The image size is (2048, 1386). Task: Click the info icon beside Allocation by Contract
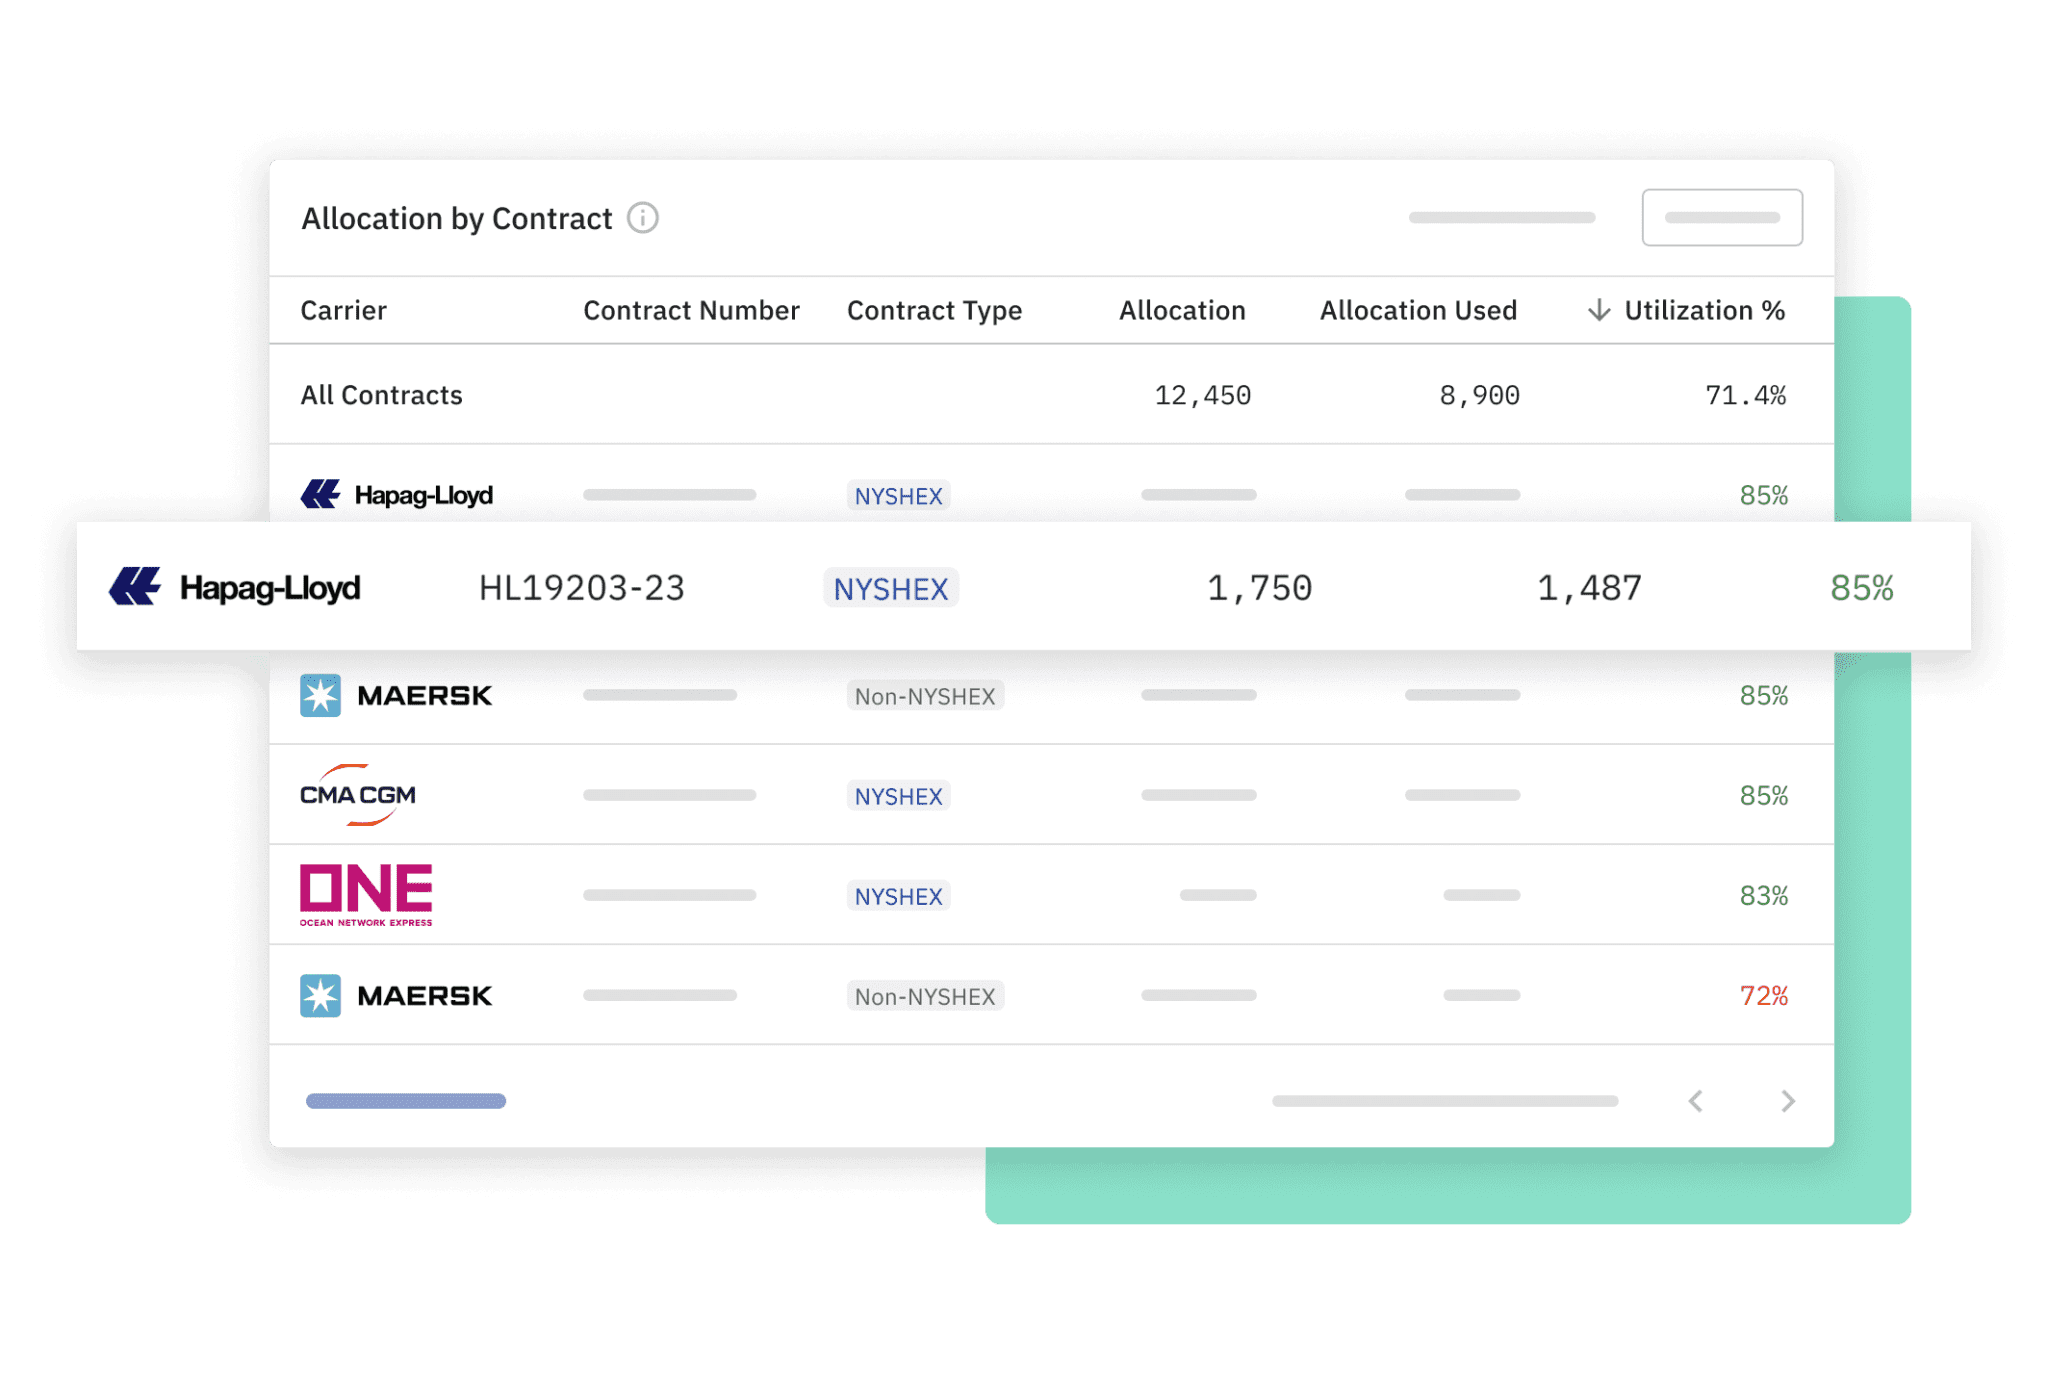[x=642, y=218]
